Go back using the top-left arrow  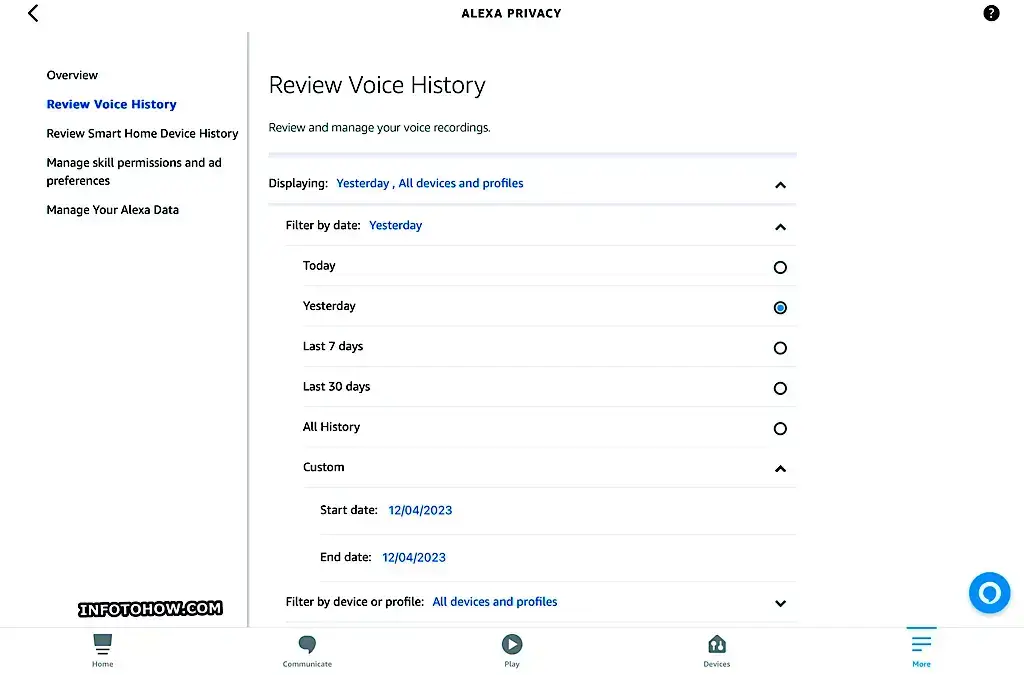pos(33,13)
